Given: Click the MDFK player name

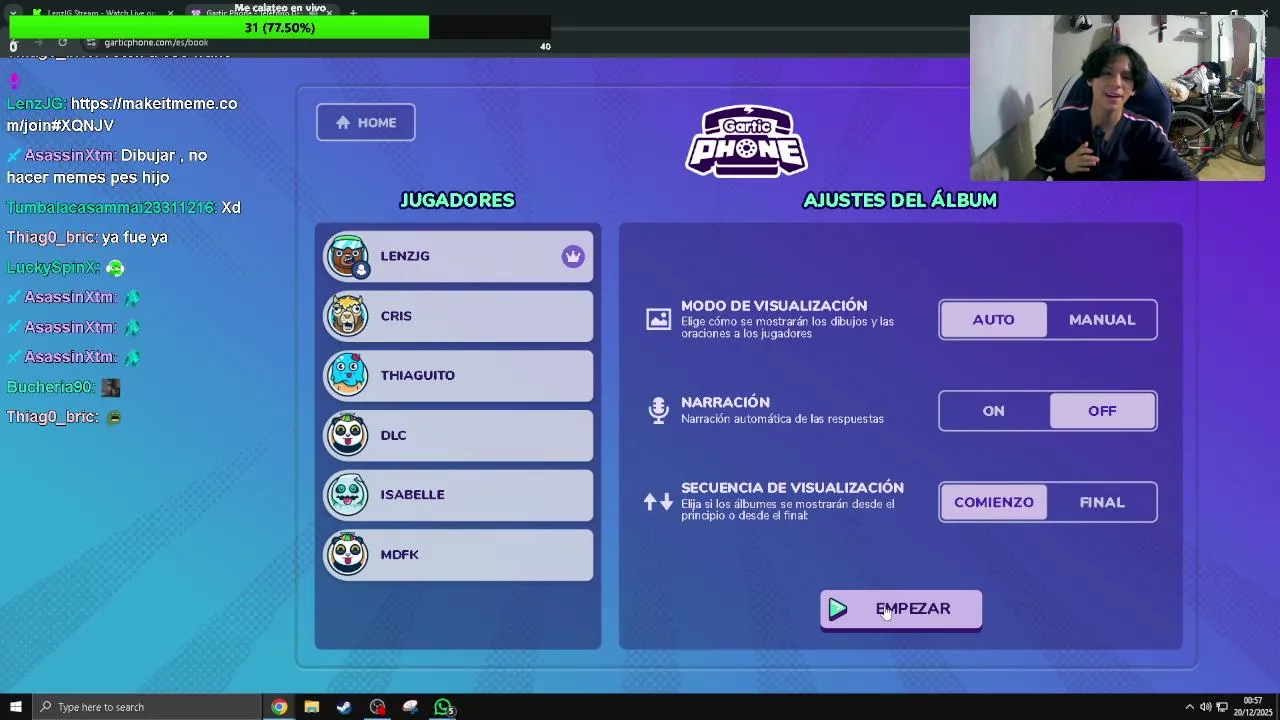Looking at the screenshot, I should (x=399, y=554).
